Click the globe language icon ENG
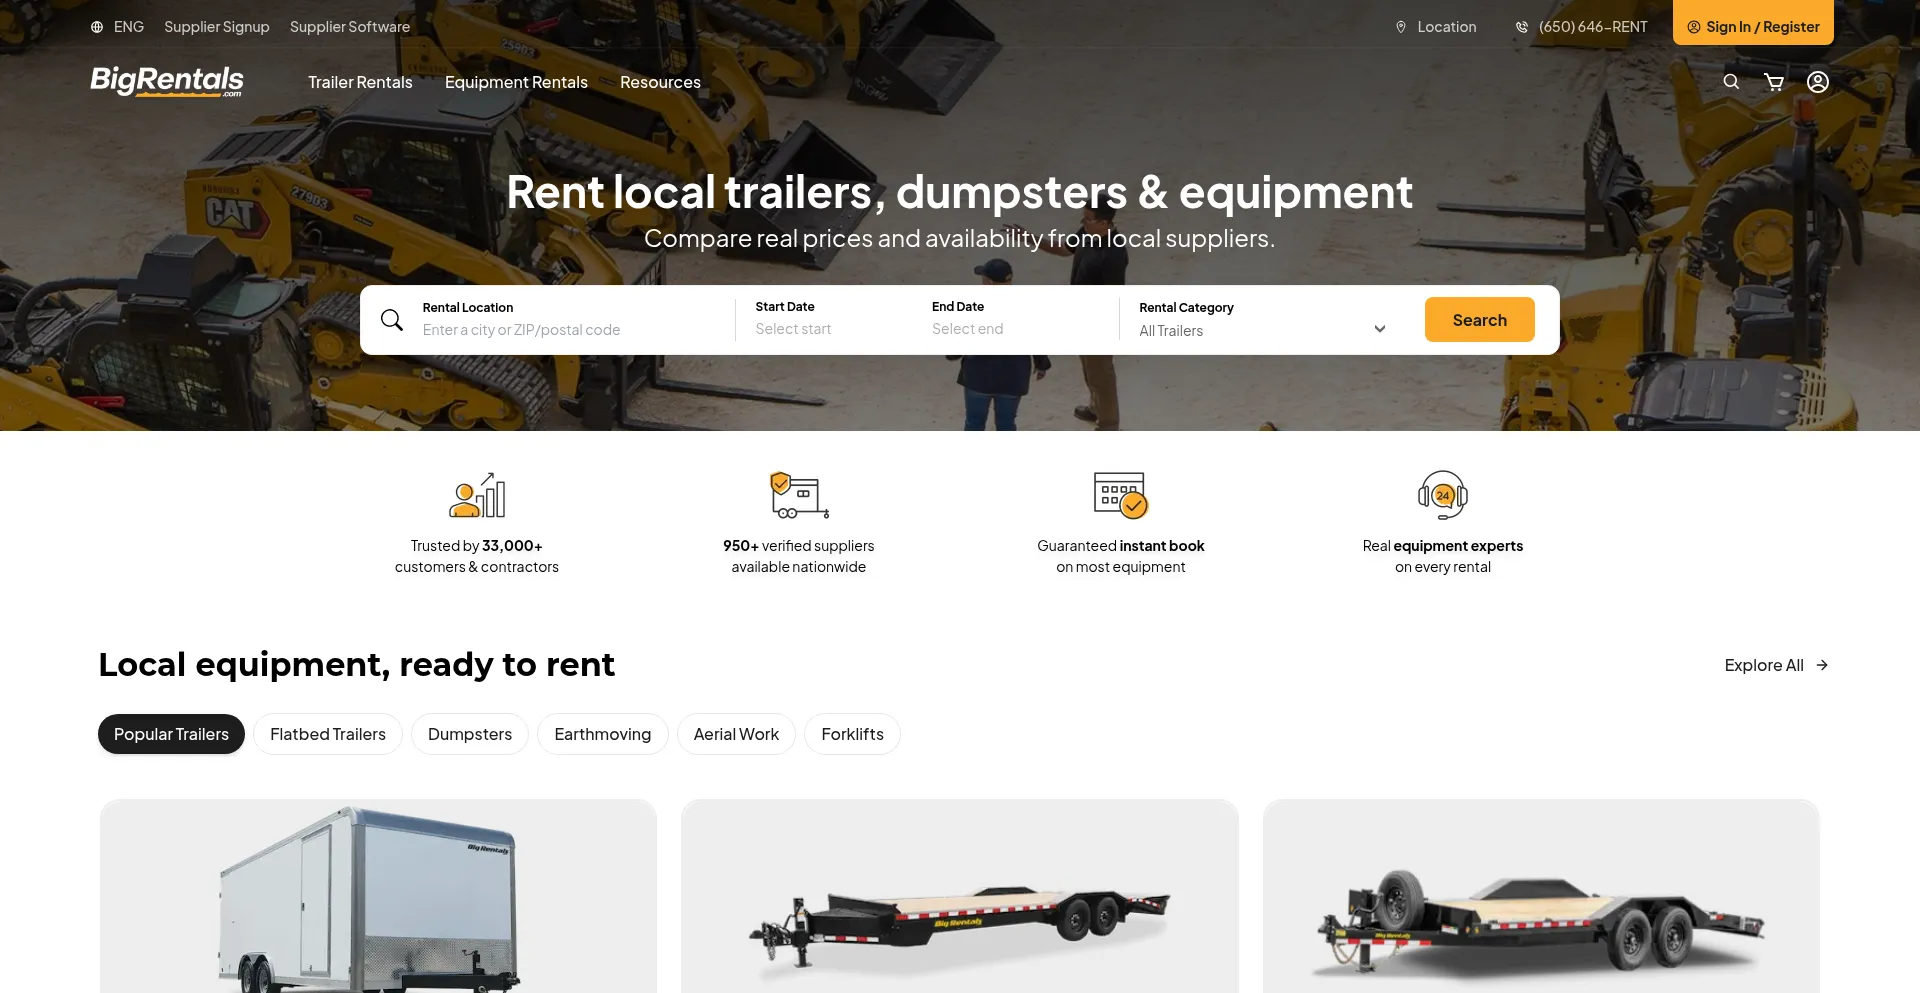 click(x=97, y=27)
